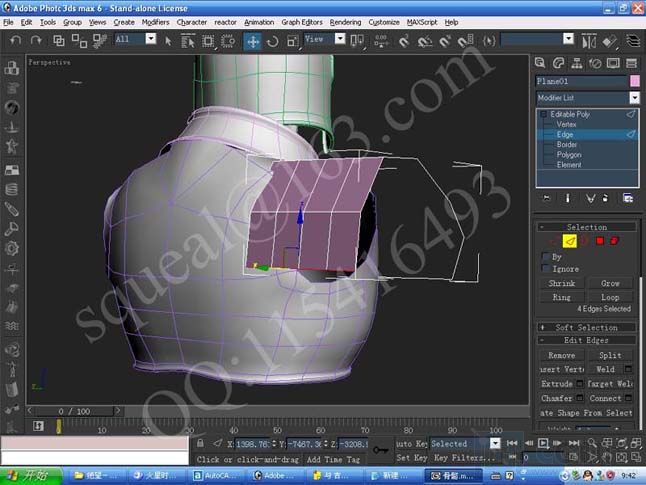Activate the Bind to Space Warp tool

click(99, 40)
